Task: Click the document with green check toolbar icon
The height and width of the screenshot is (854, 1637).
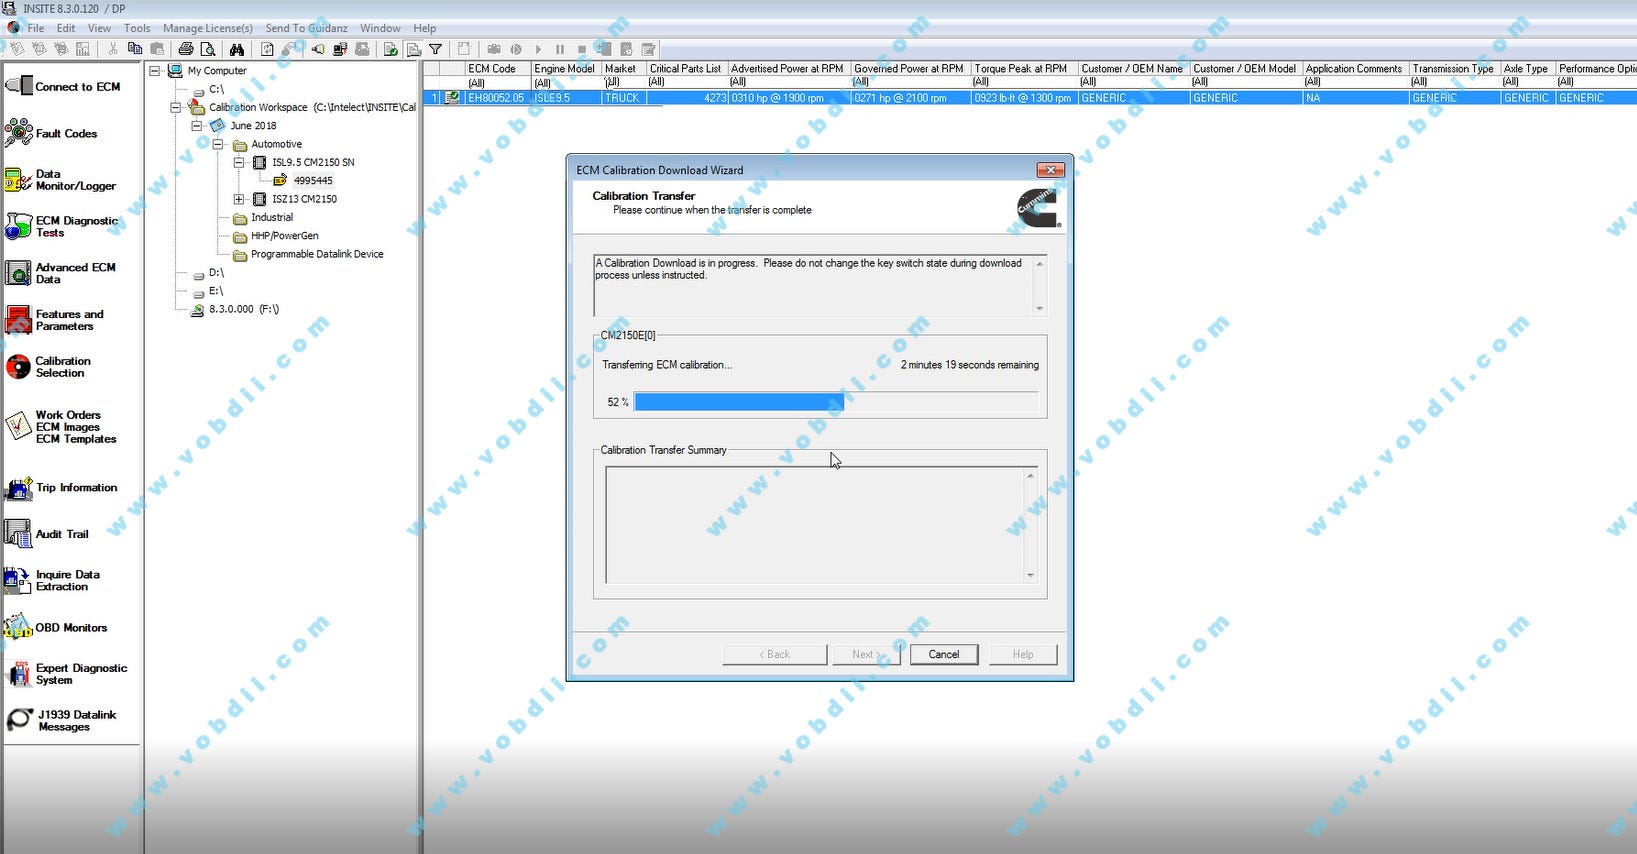Action: (391, 49)
